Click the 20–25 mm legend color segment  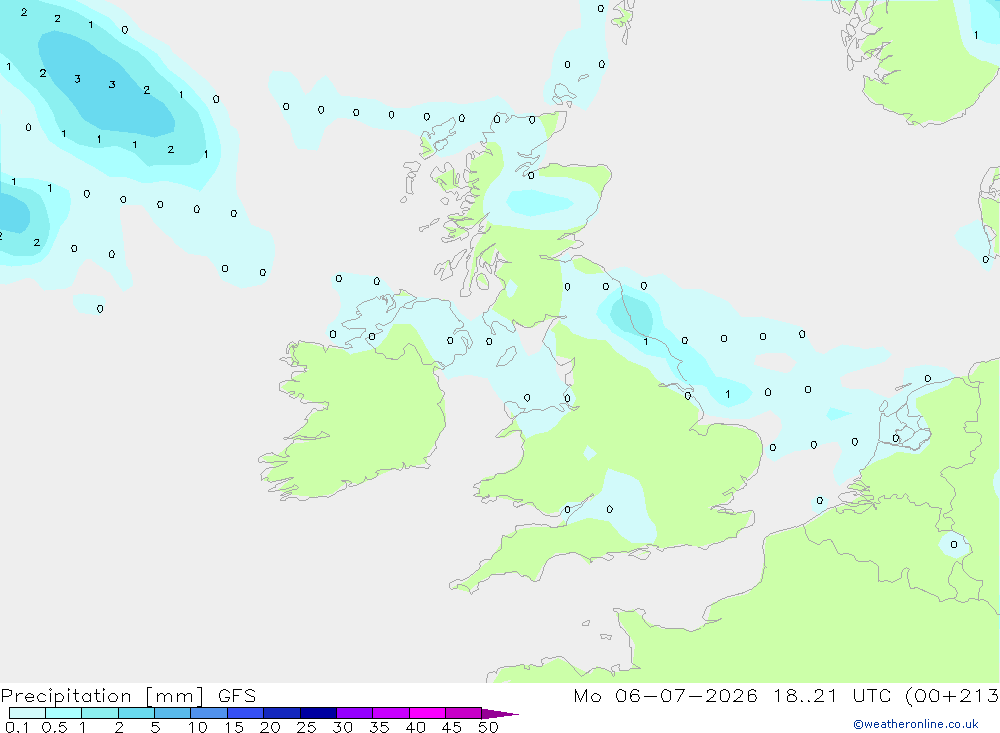pyautogui.click(x=281, y=713)
